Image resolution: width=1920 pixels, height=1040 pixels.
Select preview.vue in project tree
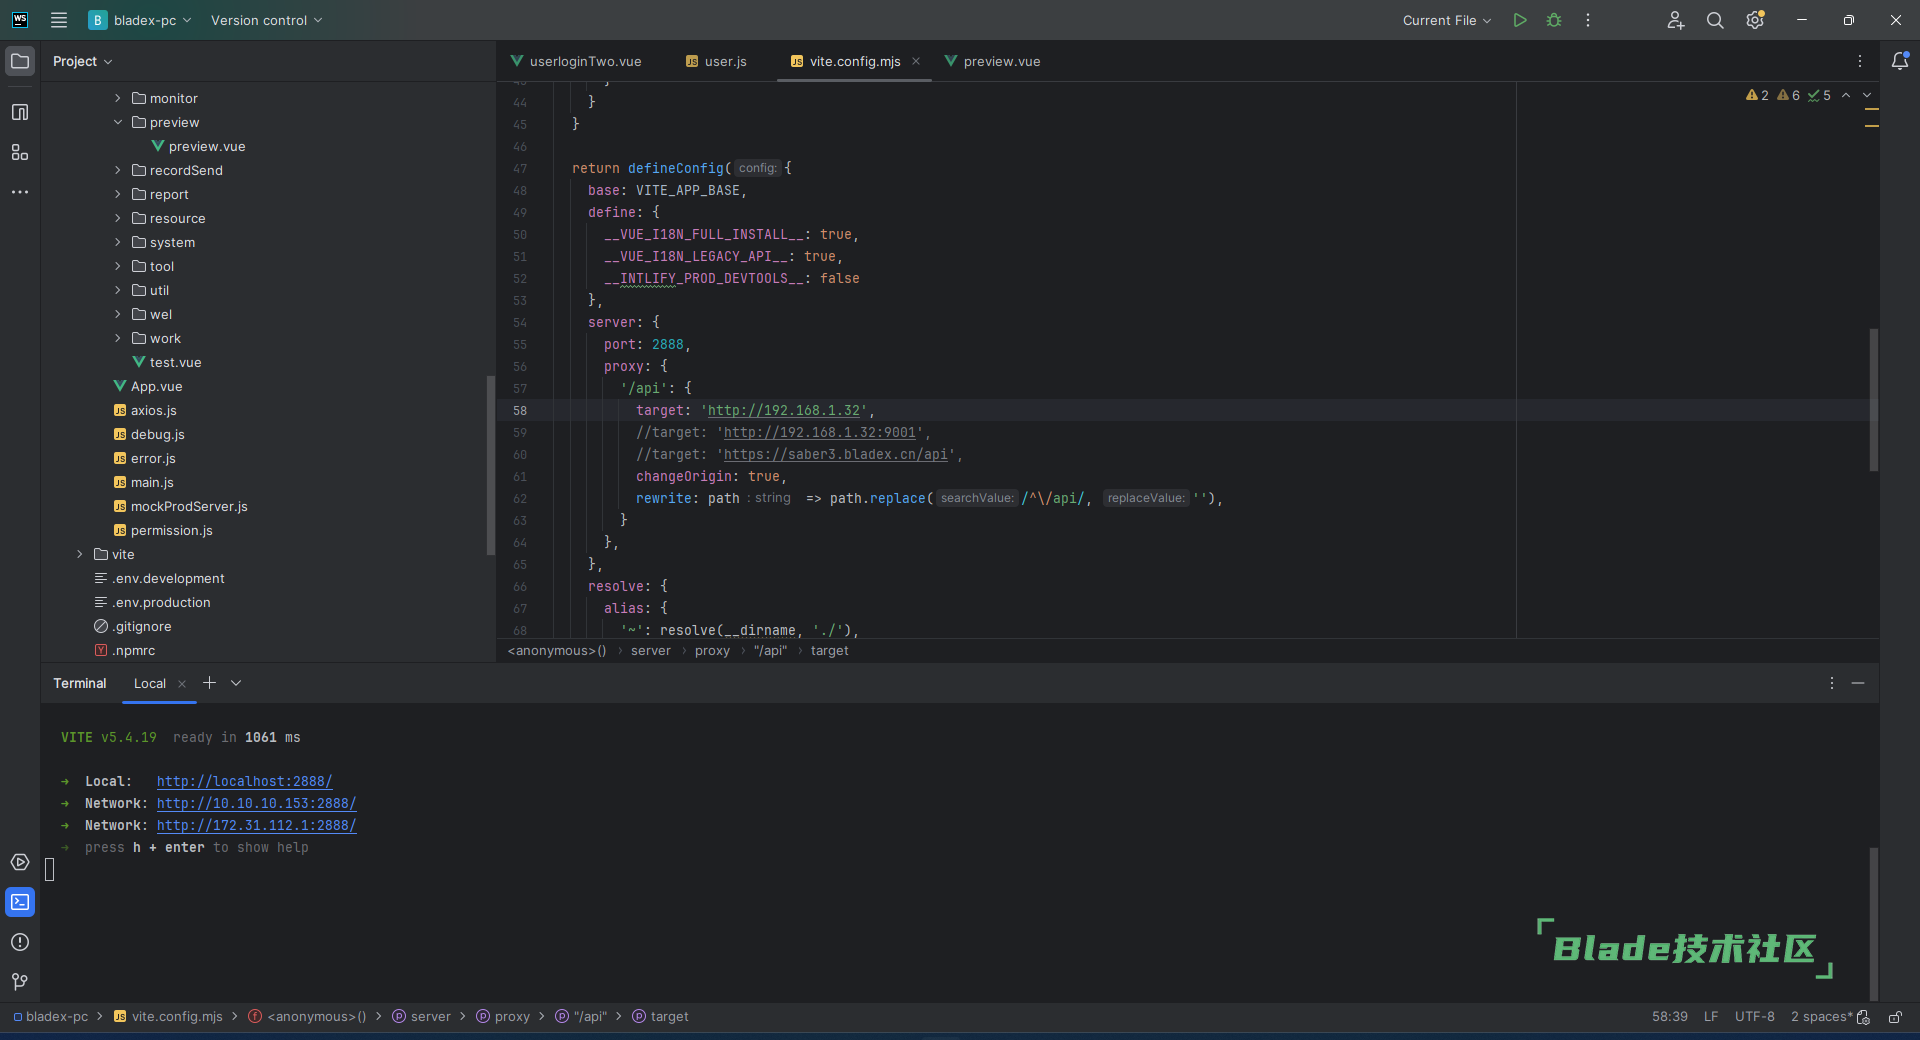[206, 146]
